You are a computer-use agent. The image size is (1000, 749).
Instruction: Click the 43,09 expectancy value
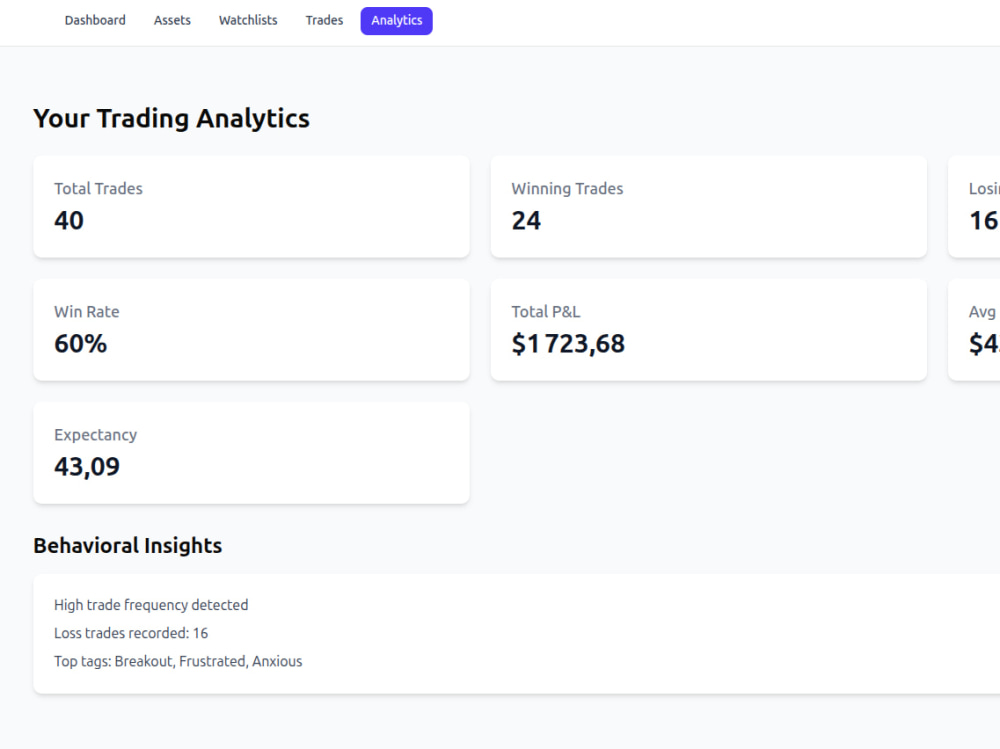pyautogui.click(x=87, y=467)
